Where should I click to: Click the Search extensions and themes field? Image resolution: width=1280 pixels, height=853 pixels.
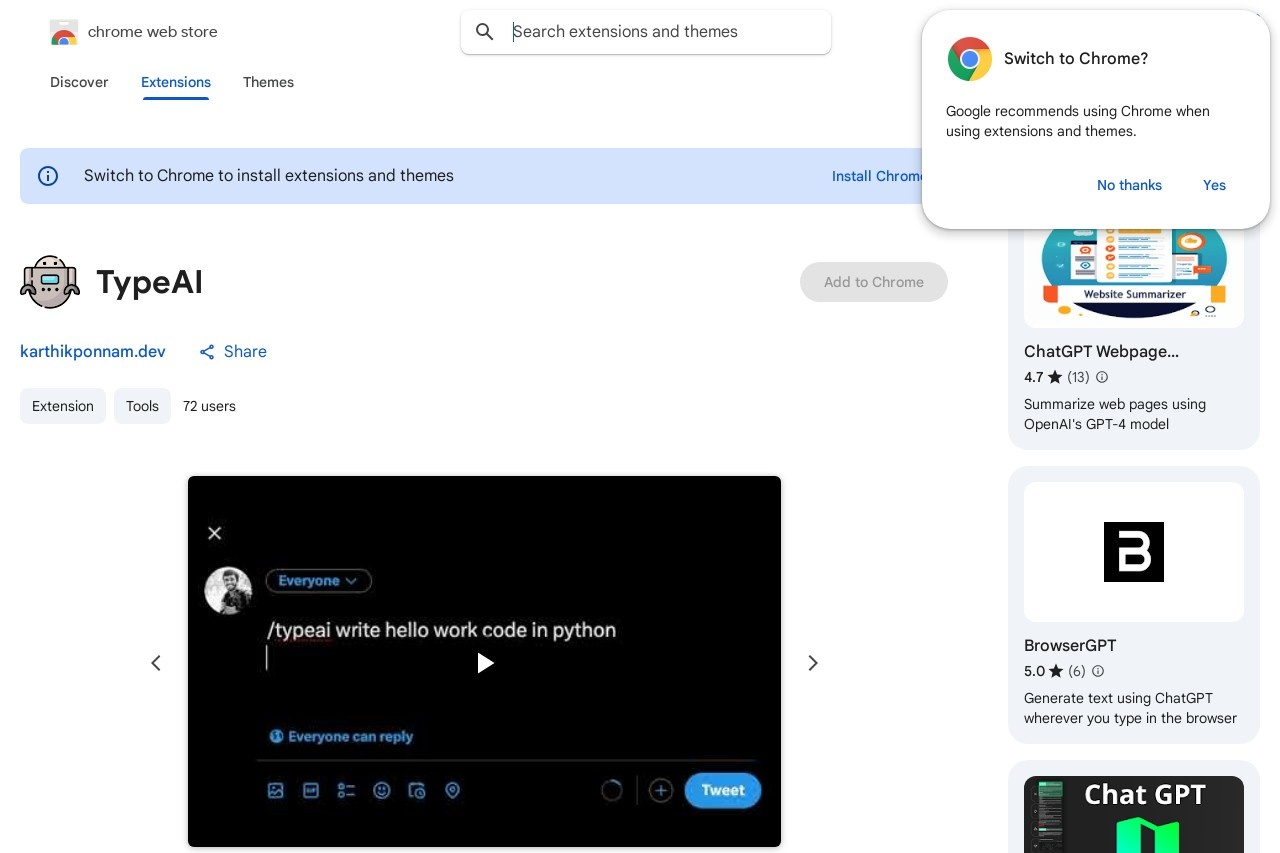(x=646, y=32)
